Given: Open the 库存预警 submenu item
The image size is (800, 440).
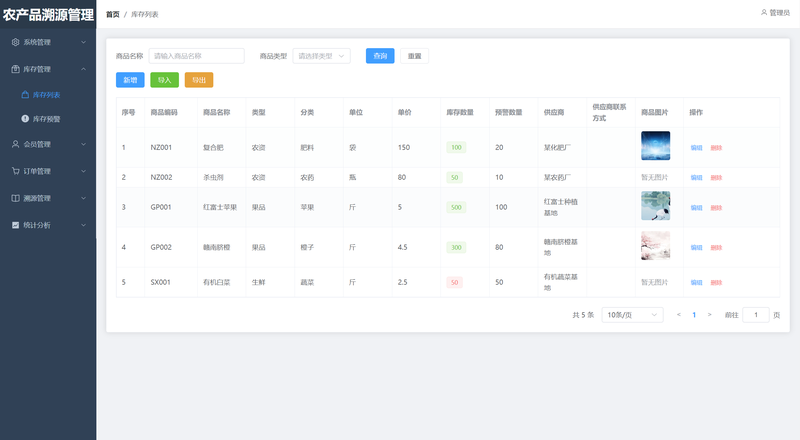Looking at the screenshot, I should (46, 119).
